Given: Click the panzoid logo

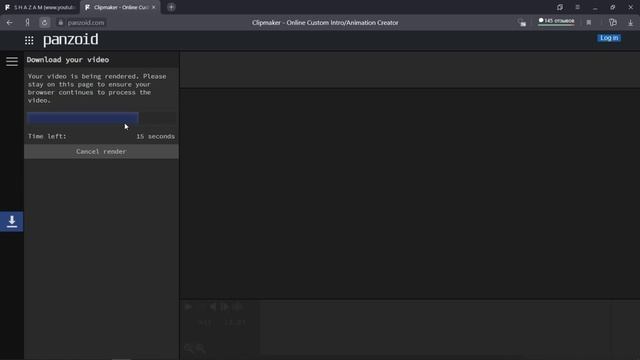Looking at the screenshot, I should pyautogui.click(x=71, y=40).
